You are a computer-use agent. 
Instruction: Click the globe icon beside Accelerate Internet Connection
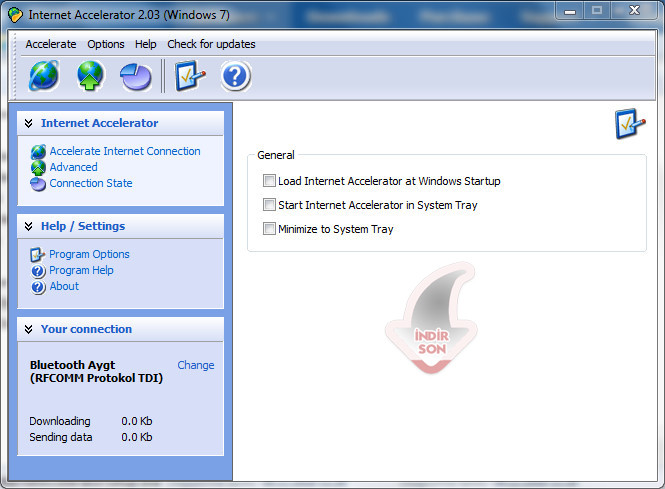(x=38, y=151)
